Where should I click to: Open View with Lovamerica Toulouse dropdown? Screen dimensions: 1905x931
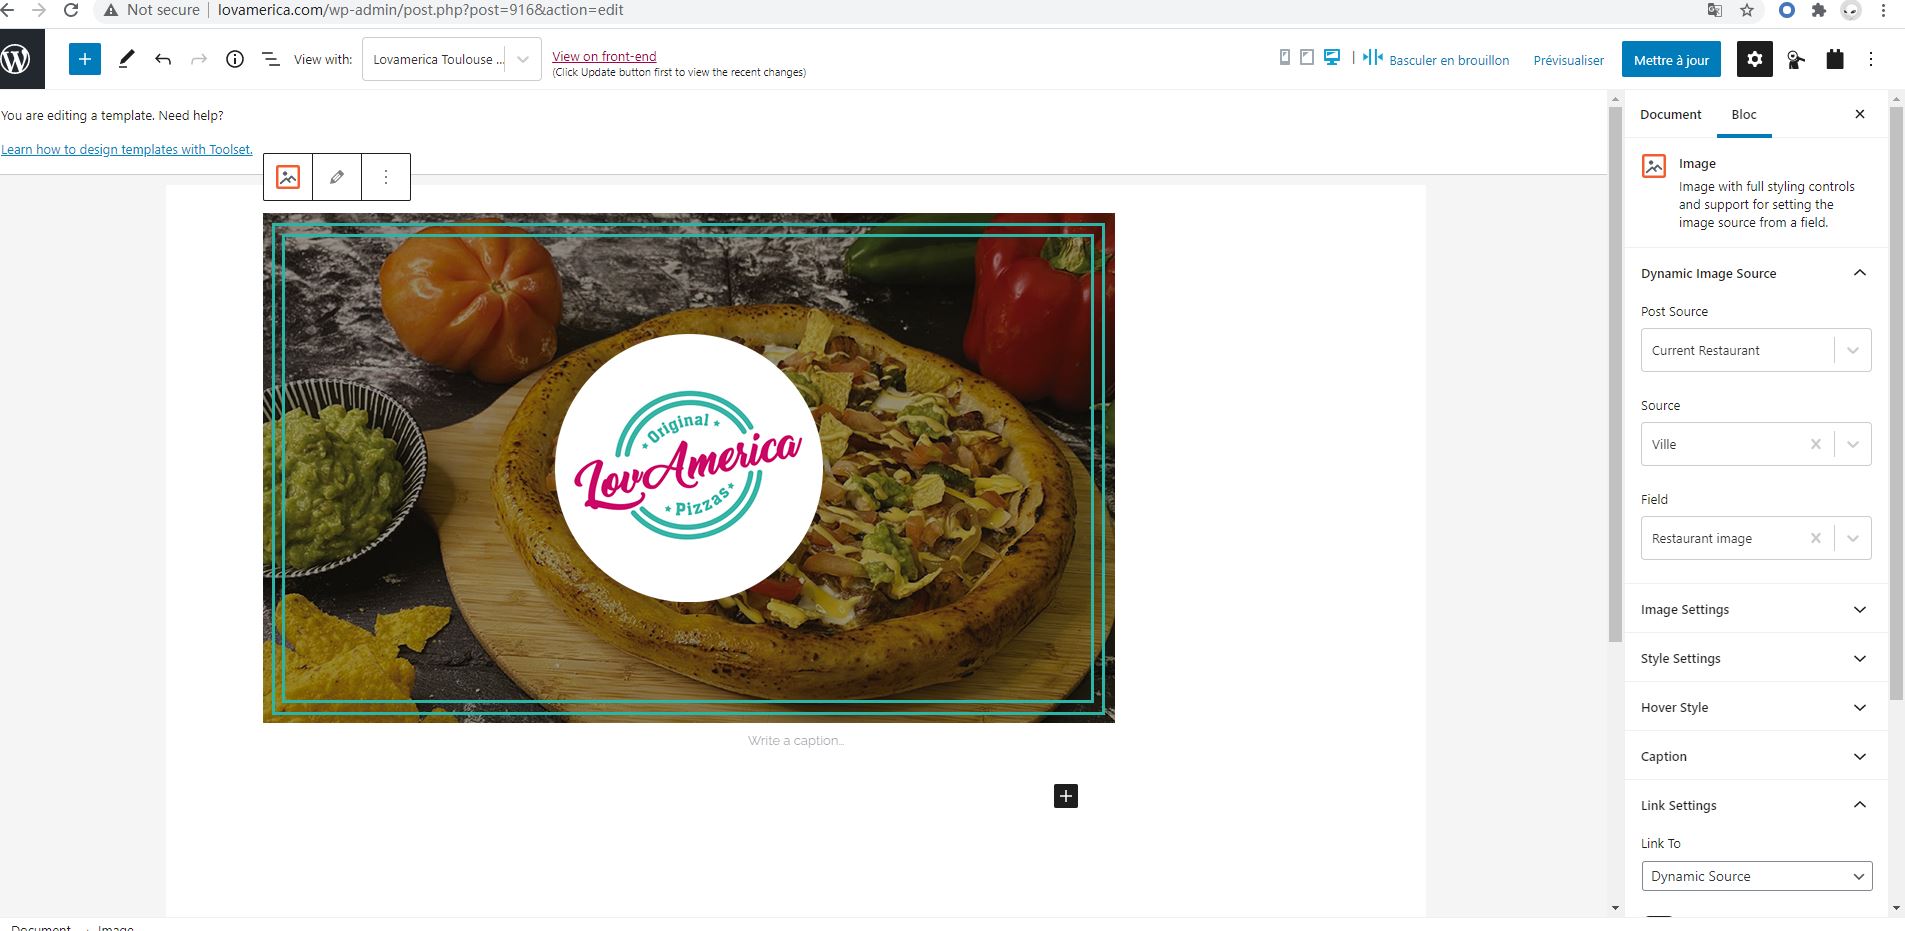452,59
